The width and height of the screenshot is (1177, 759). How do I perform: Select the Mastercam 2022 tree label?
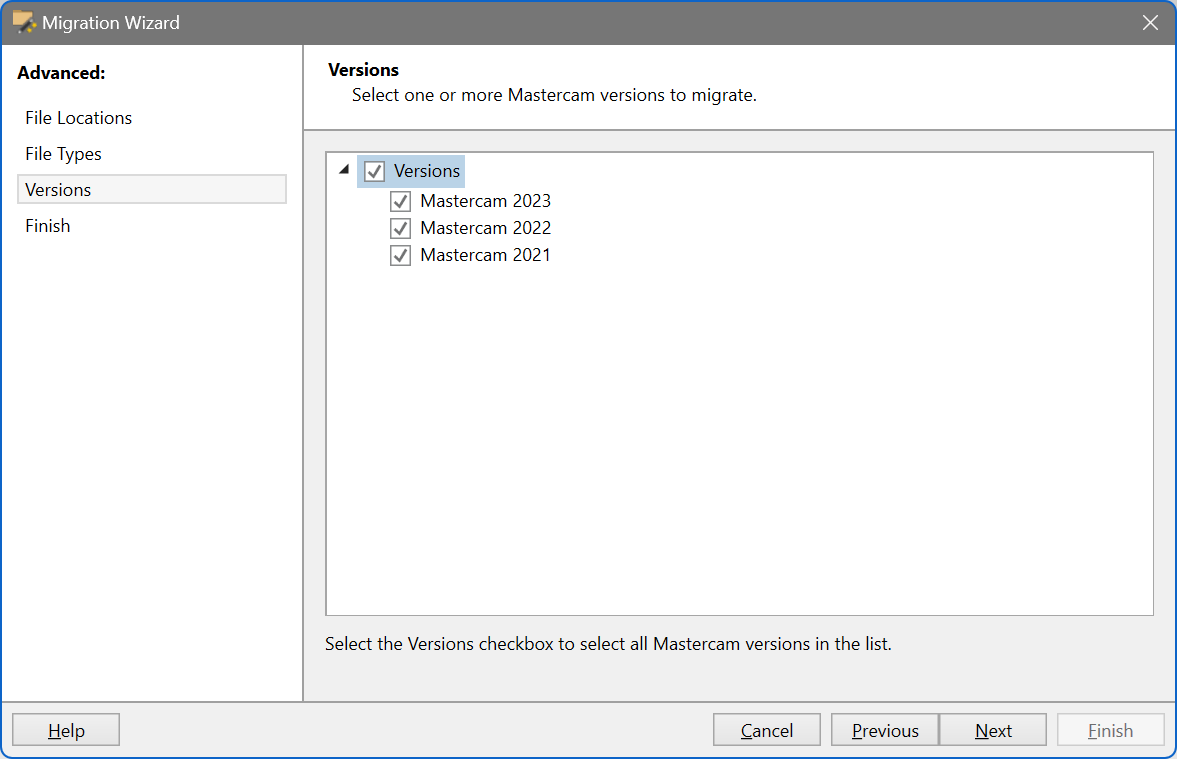click(x=486, y=228)
